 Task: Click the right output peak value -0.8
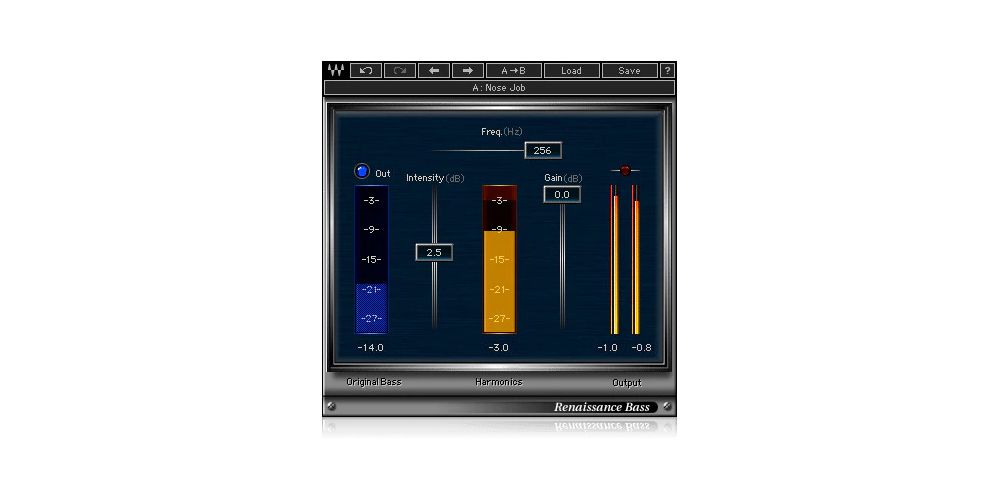pyautogui.click(x=642, y=348)
